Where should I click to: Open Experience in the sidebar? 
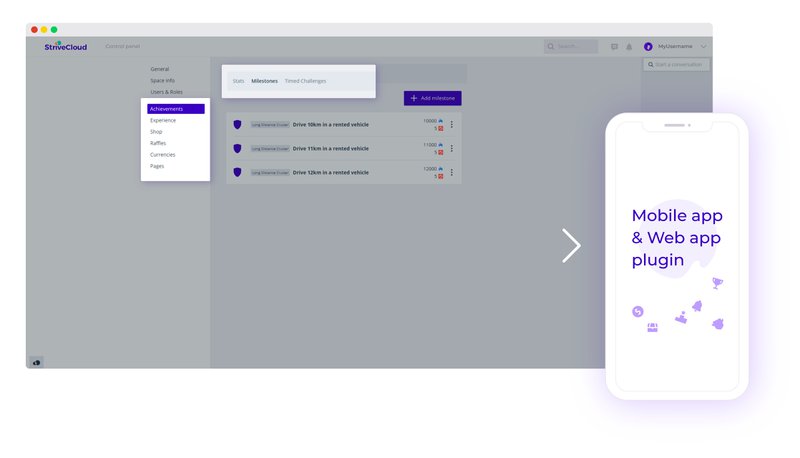click(x=163, y=120)
